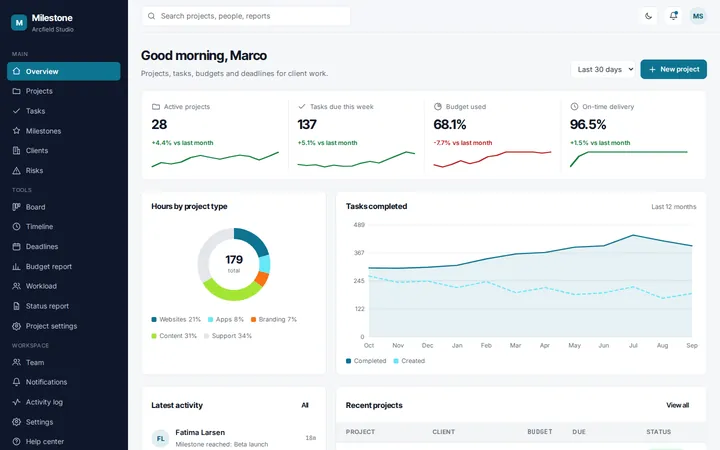Sort by the PROJECT column header
This screenshot has width=720, height=450.
pos(360,432)
